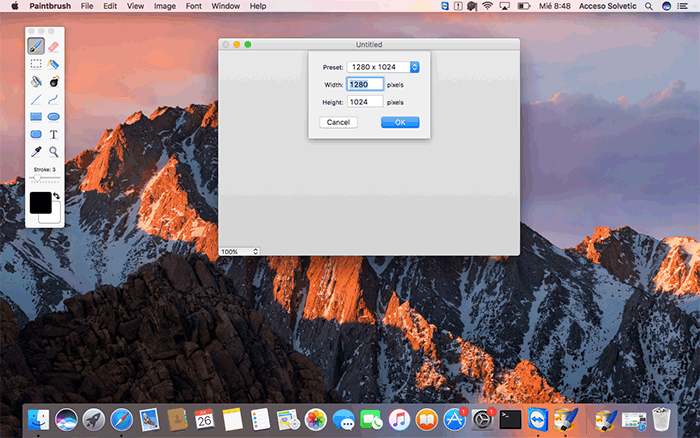Screen dimensions: 700x438
Task: Open the Paintbrush application menu
Action: coord(50,6)
